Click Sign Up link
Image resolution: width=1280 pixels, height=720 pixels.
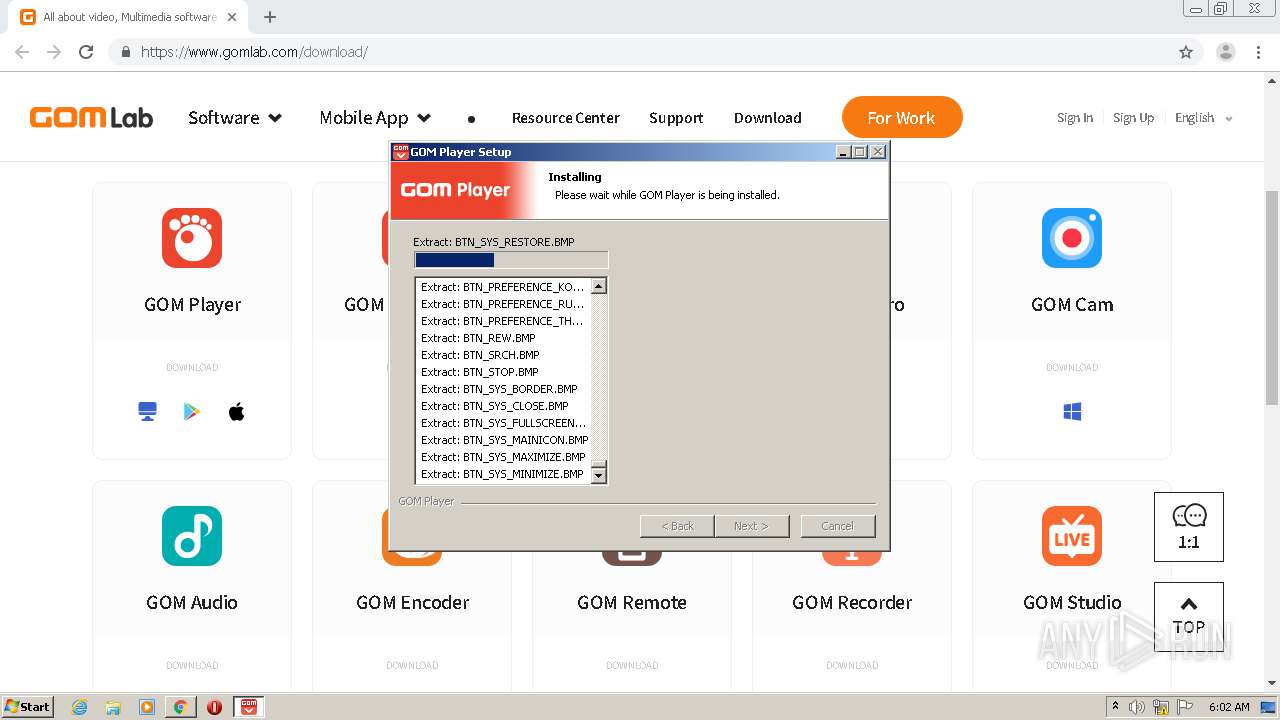1133,118
